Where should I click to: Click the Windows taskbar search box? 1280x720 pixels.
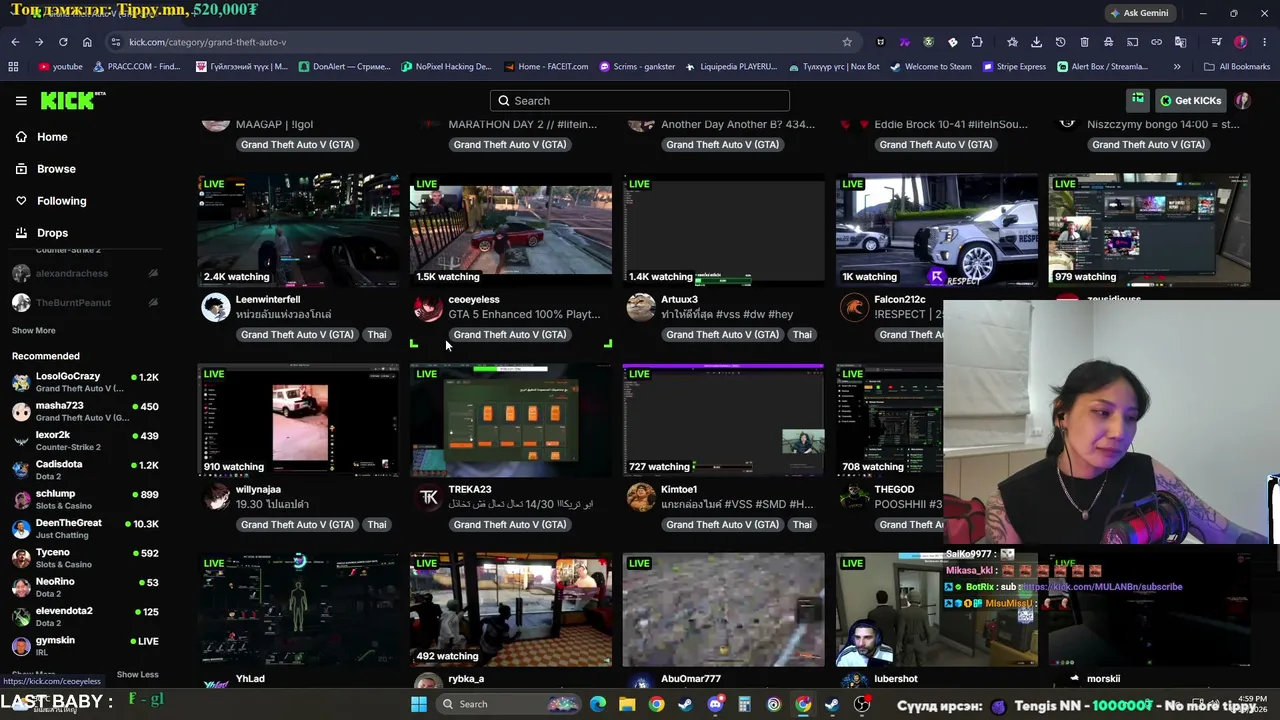511,704
